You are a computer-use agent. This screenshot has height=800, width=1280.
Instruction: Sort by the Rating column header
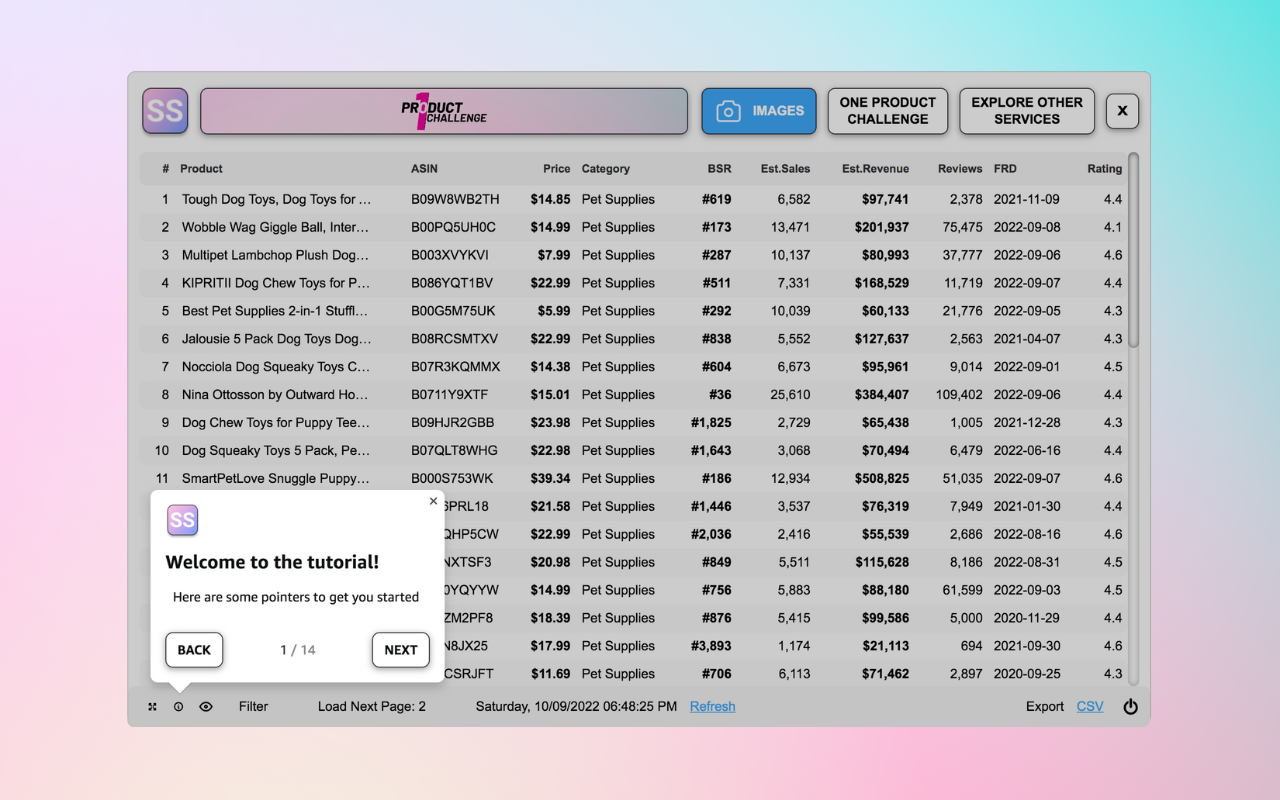click(x=1105, y=169)
